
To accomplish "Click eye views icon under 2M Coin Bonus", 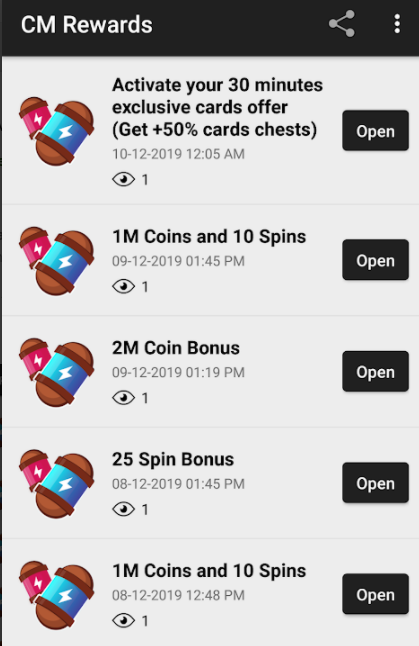I will pos(124,398).
